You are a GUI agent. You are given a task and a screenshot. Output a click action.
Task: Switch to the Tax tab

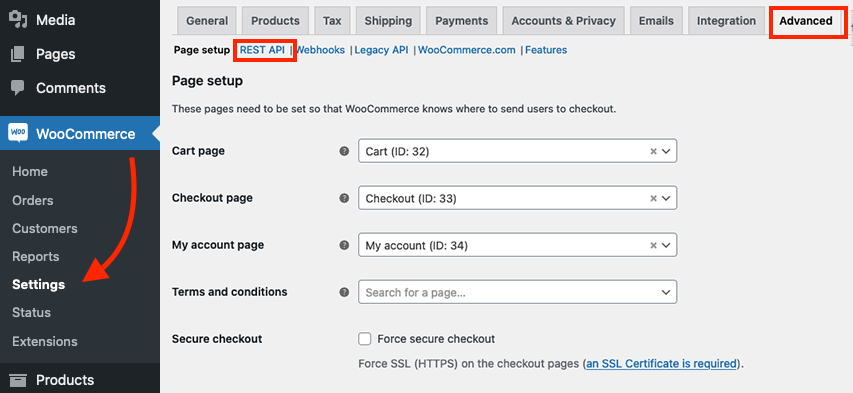tap(332, 21)
